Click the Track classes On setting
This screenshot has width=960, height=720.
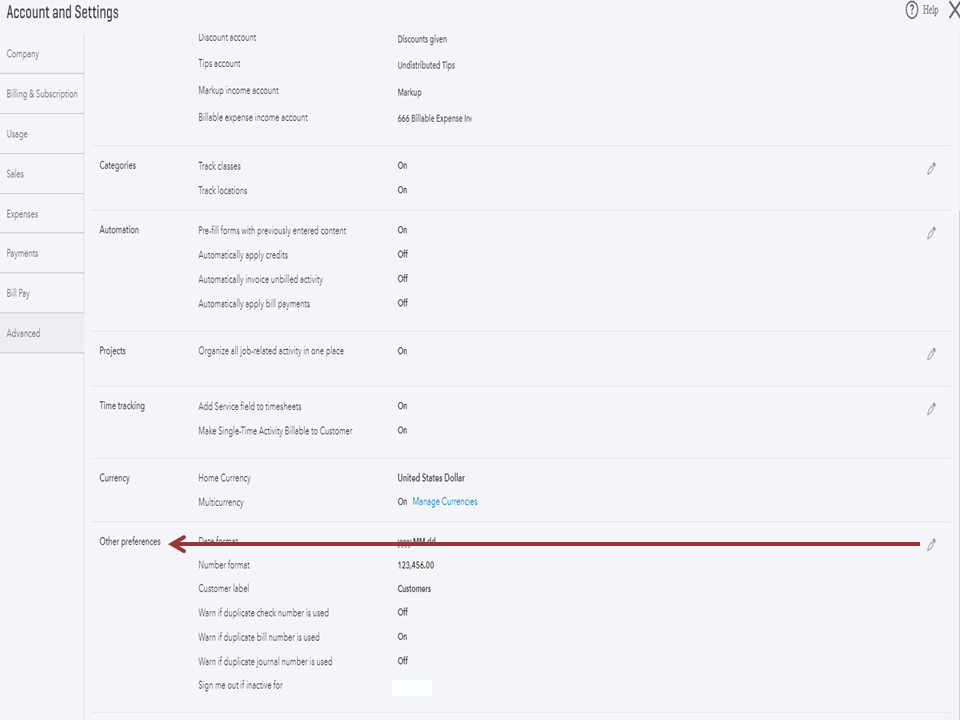tap(402, 166)
